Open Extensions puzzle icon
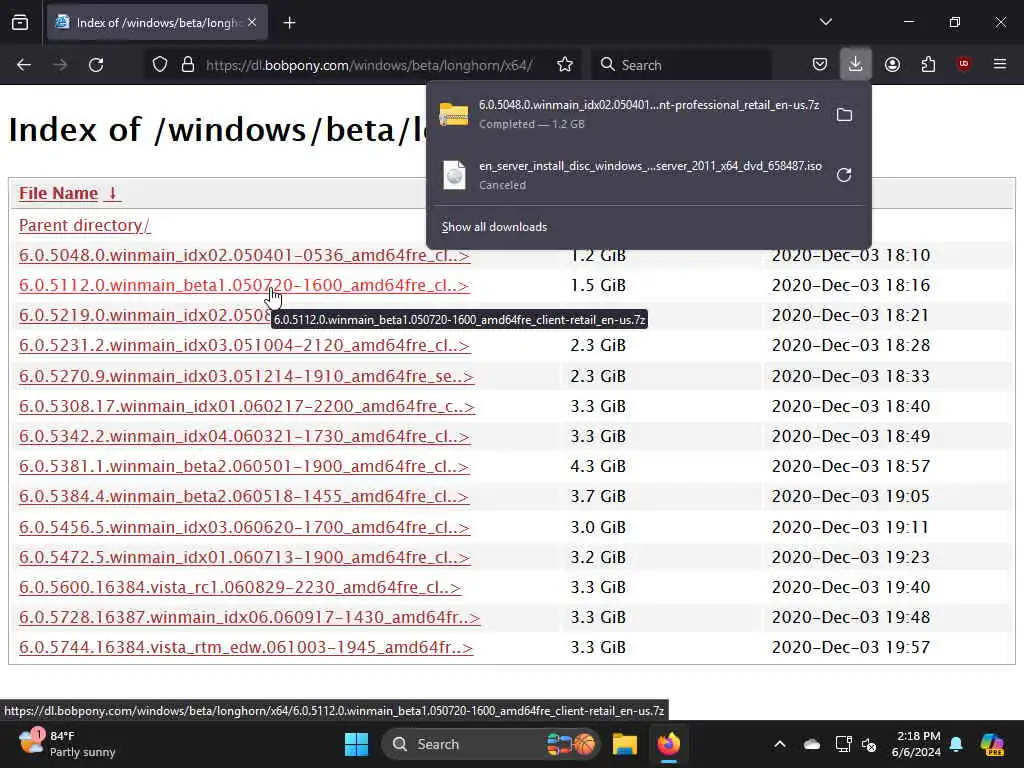This screenshot has height=768, width=1024. tap(928, 65)
